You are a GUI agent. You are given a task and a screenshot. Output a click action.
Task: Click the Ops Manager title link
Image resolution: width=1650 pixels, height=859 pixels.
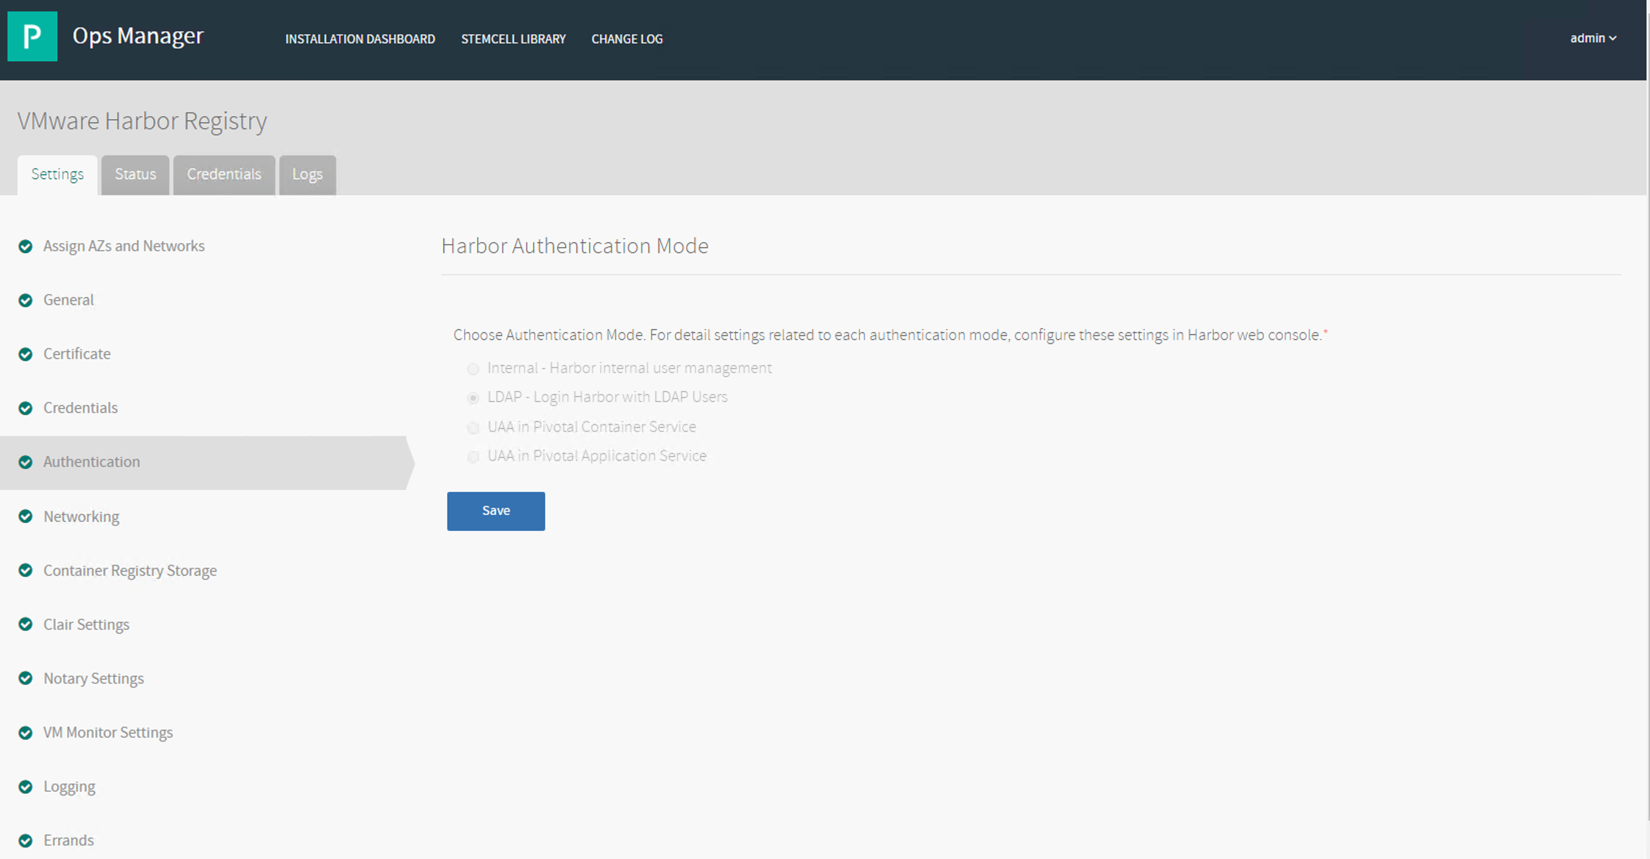point(138,35)
